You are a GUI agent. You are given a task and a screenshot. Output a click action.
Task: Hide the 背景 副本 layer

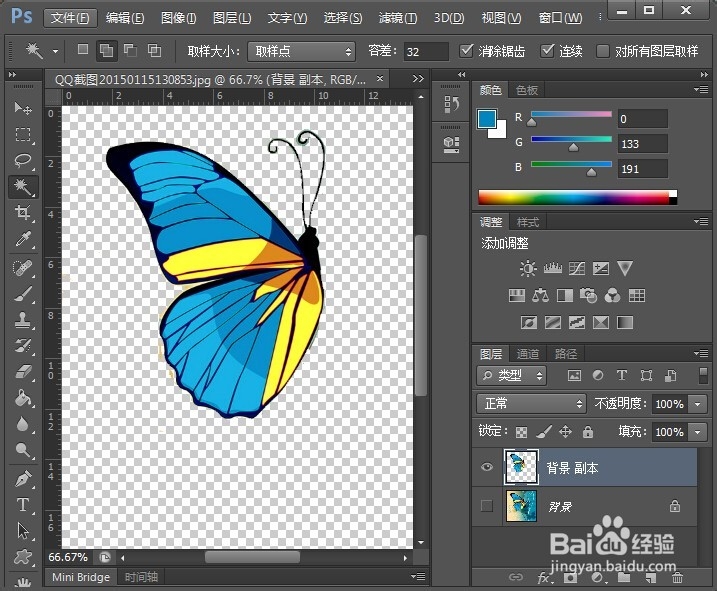(x=487, y=467)
